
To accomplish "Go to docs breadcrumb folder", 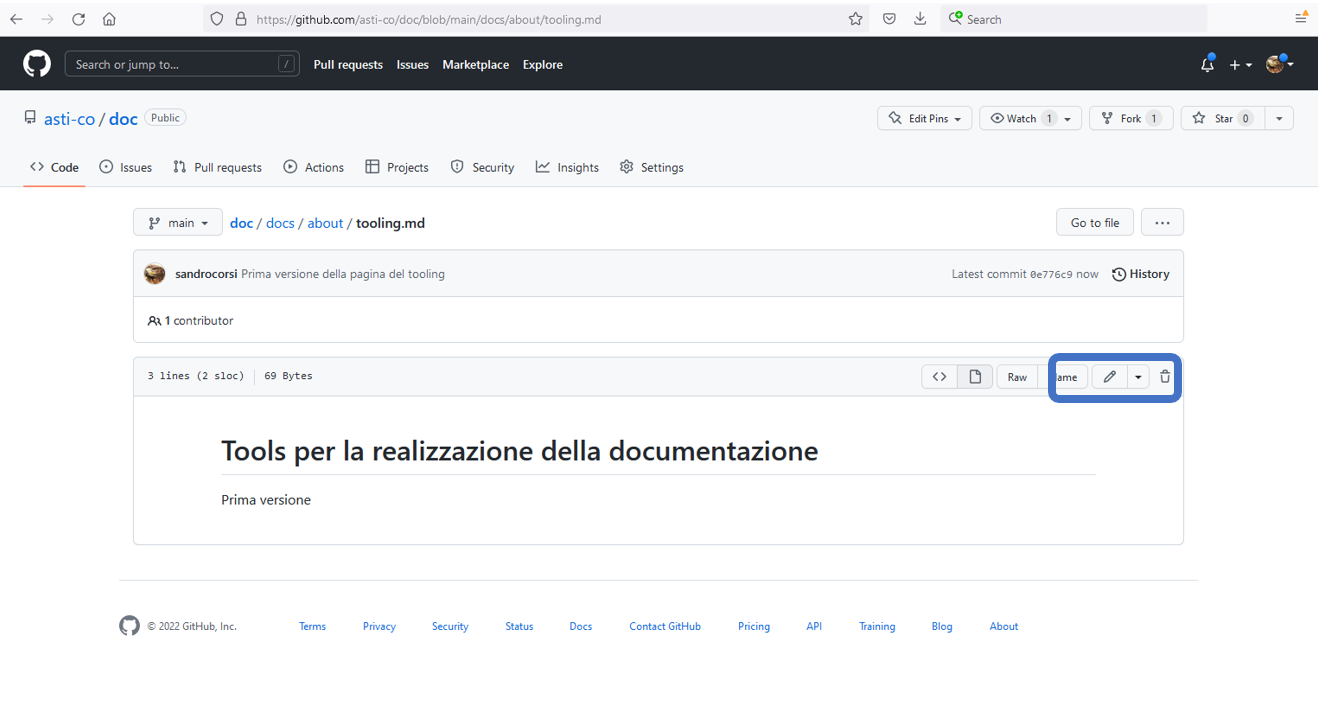I will click(280, 223).
